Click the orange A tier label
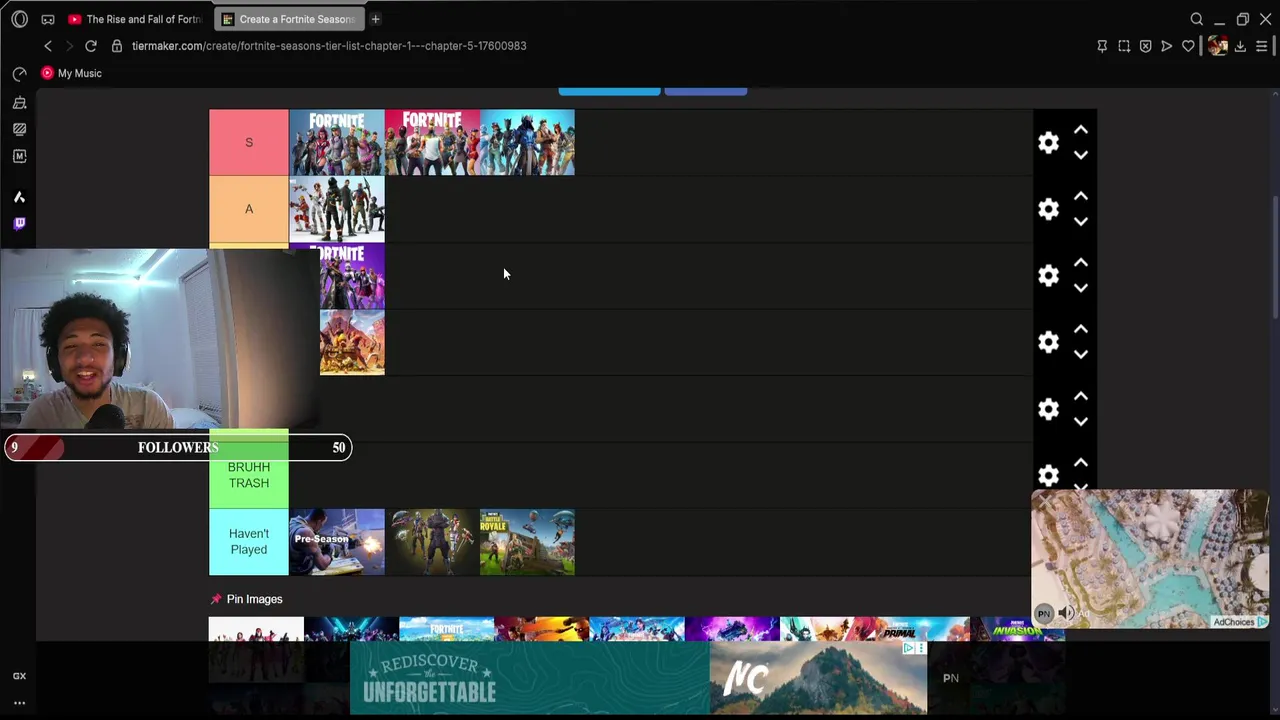 point(249,209)
